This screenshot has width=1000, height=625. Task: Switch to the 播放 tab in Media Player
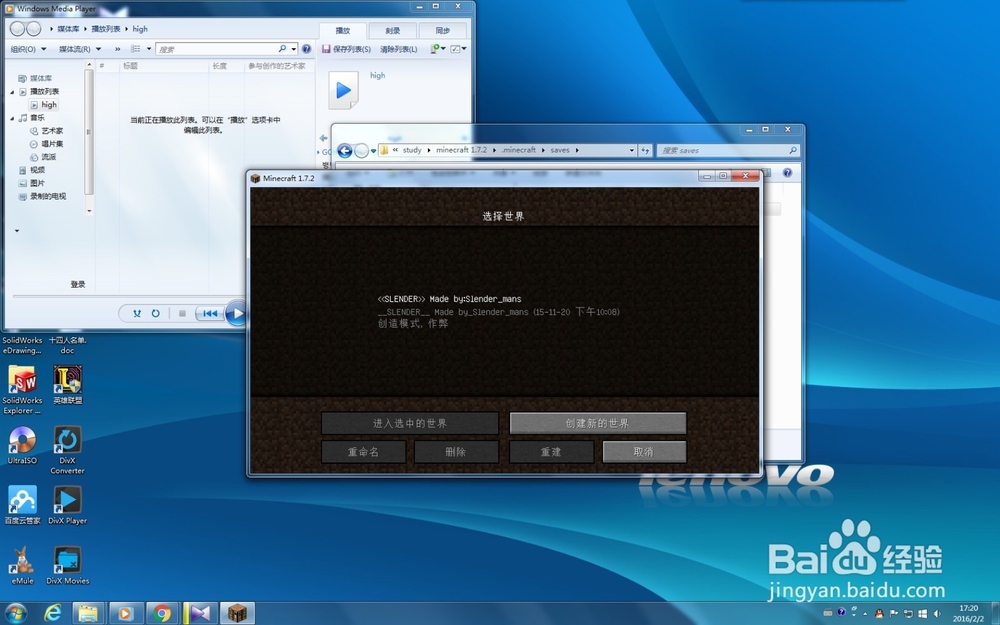click(x=343, y=31)
